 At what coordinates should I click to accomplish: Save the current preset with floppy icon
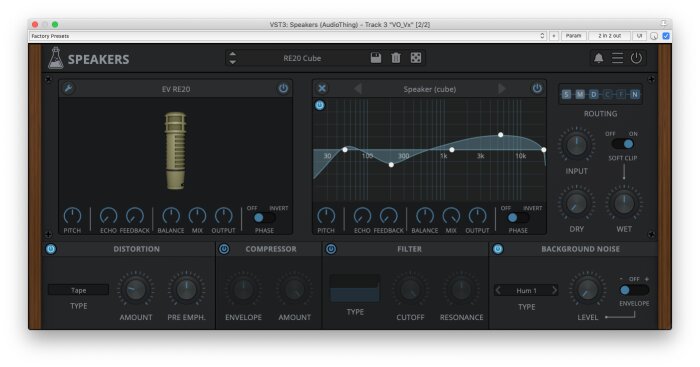(x=376, y=58)
